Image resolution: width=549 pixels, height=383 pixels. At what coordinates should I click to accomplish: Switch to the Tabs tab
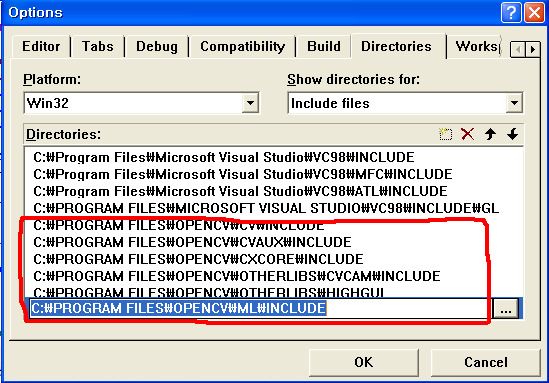coord(97,47)
